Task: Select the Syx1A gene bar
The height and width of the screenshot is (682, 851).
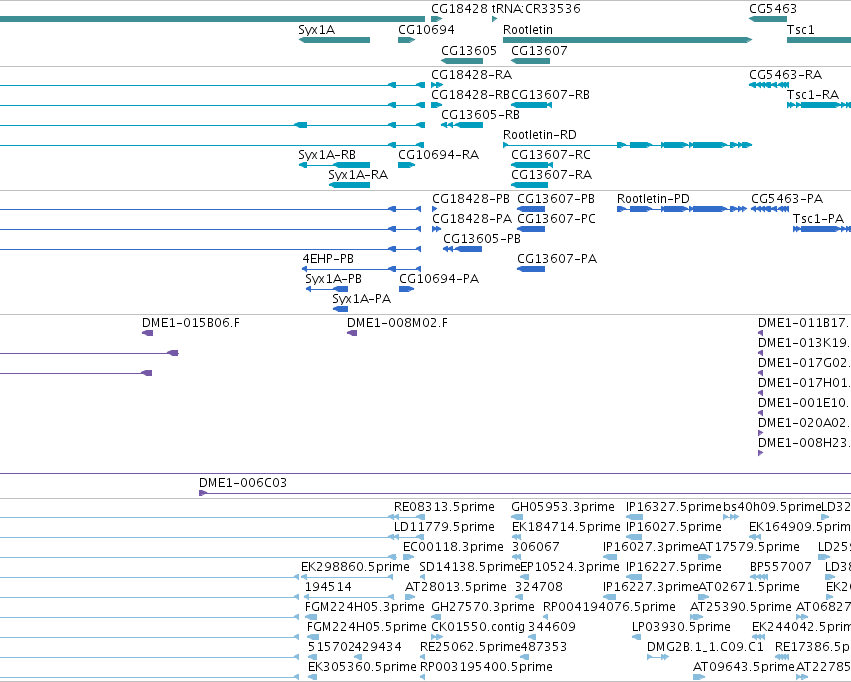Action: coord(334,40)
